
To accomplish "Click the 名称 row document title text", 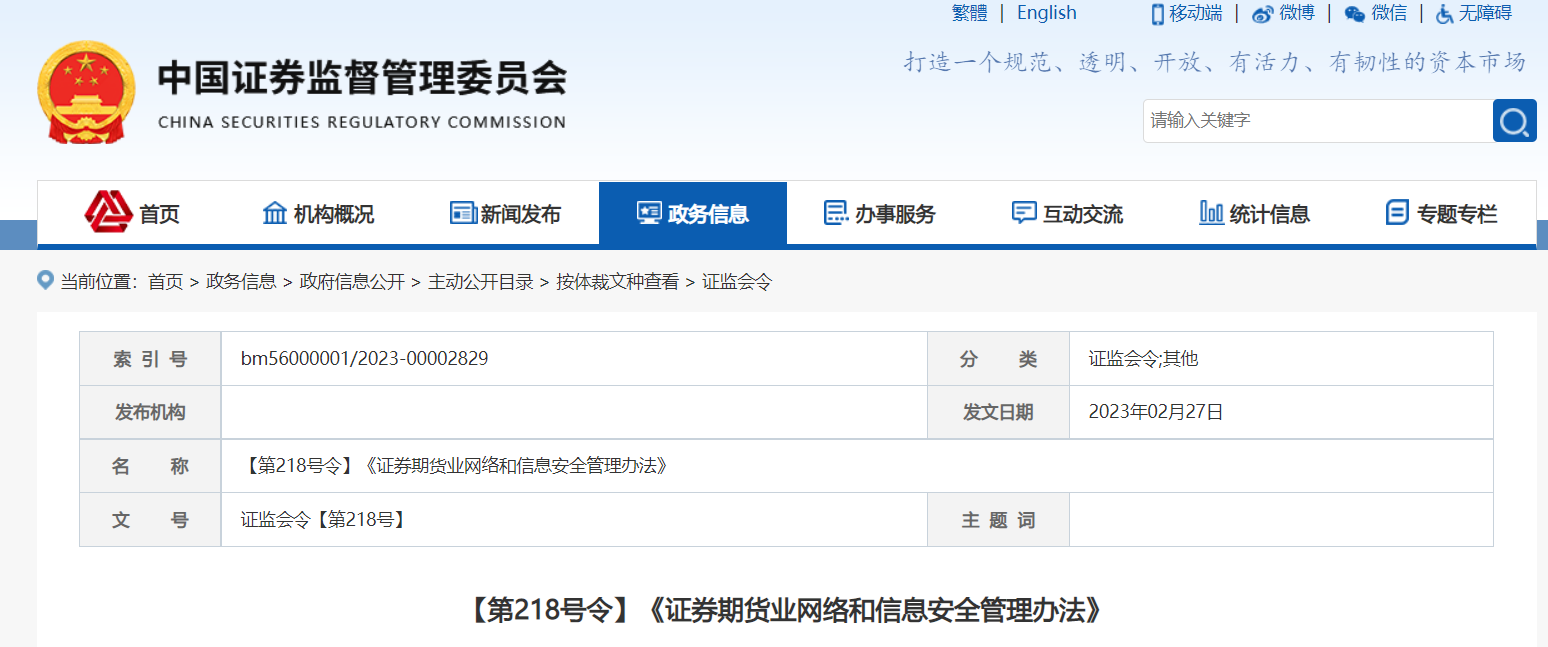I will (455, 466).
